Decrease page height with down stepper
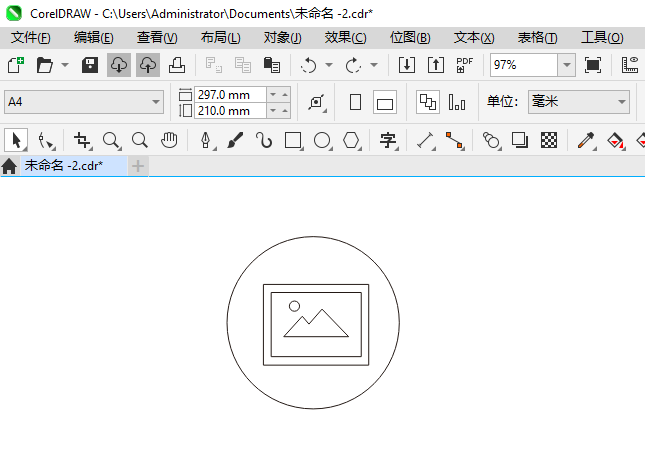Screen dimensions: 645x460 (273, 111)
